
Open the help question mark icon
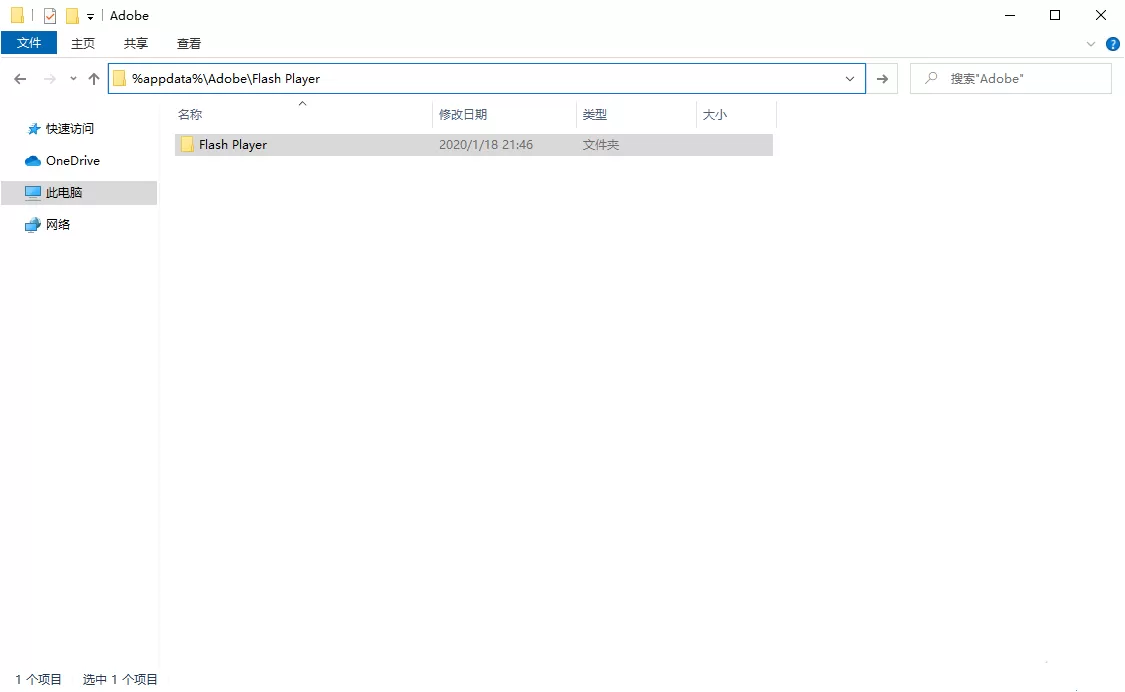click(x=1113, y=44)
